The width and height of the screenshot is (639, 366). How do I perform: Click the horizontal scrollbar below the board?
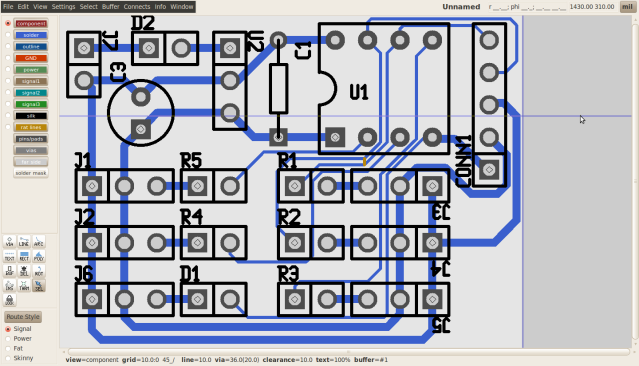[x=348, y=352]
